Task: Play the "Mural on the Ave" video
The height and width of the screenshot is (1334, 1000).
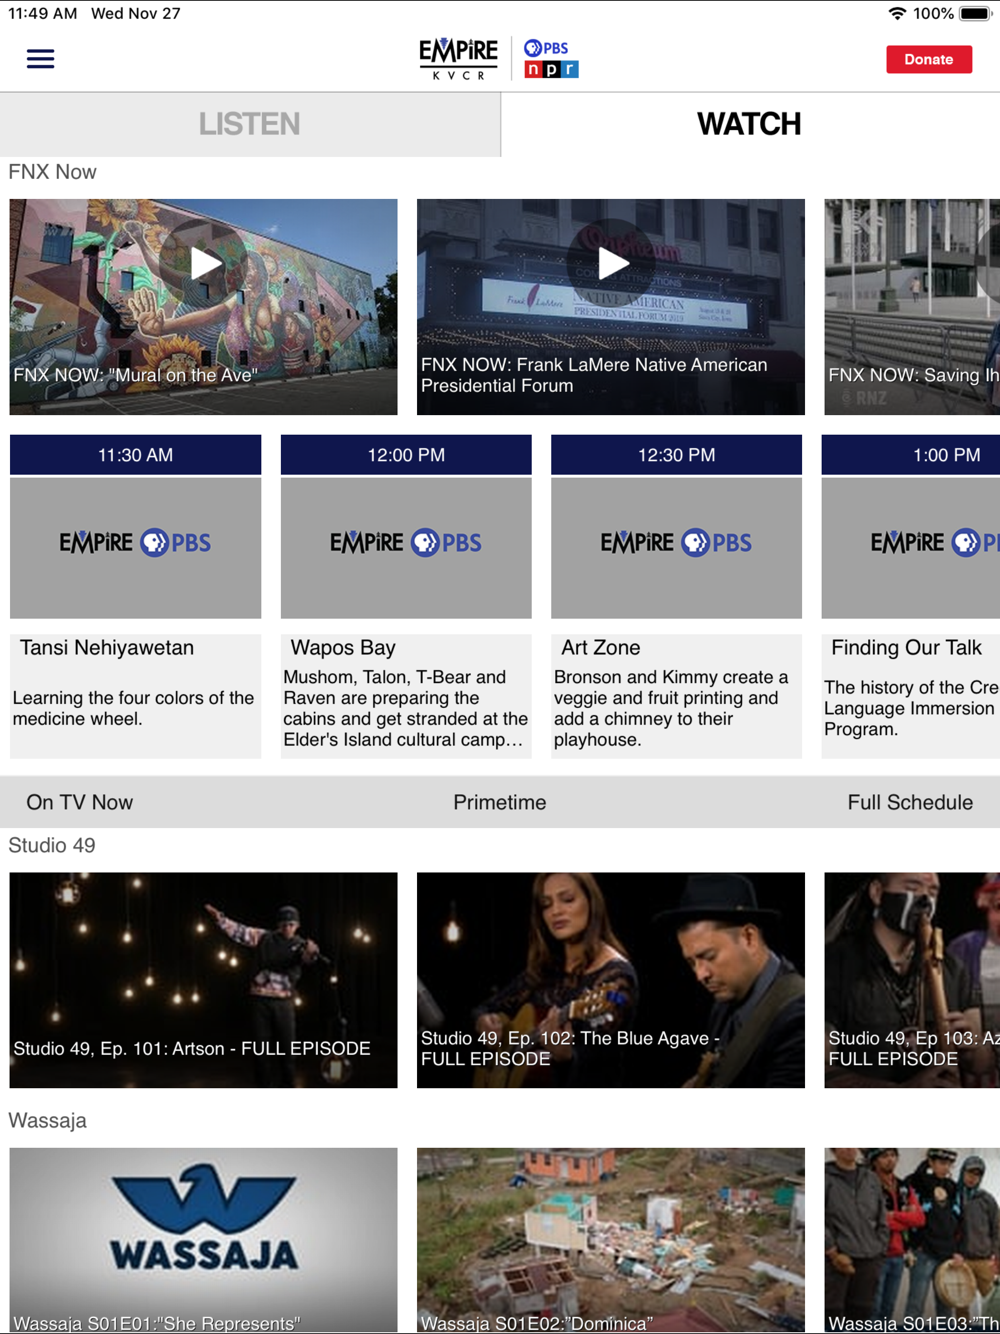Action: [x=204, y=264]
